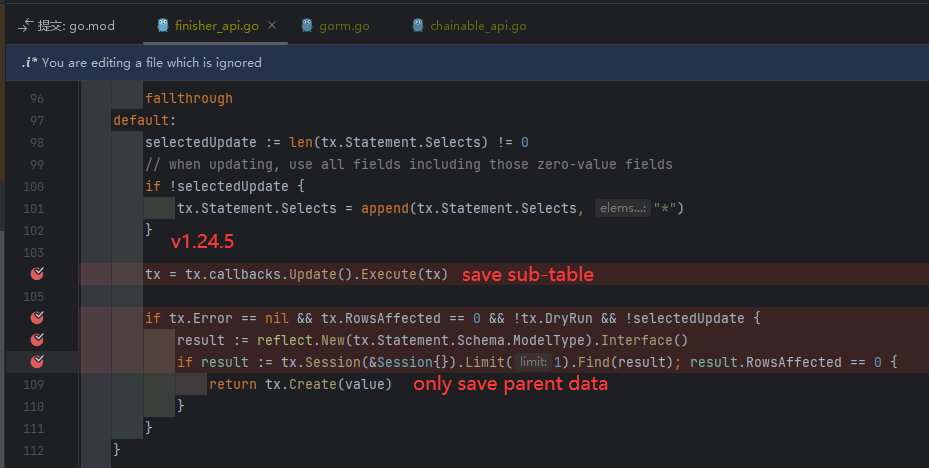
Task: Click line number 96 in the gutter
Action: [x=37, y=98]
